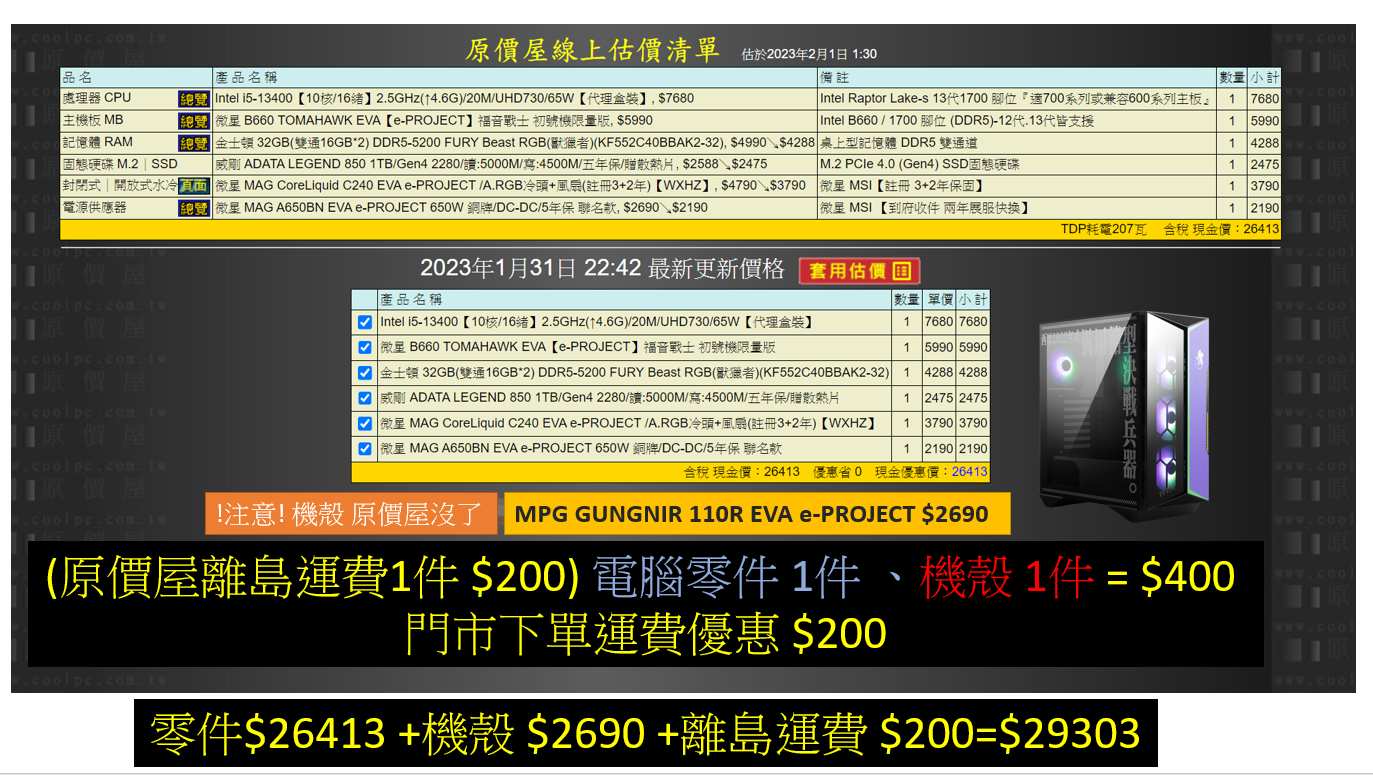Click Intel i5-13400 product name in top table
Screen dimensions: 1373x775
click(454, 99)
